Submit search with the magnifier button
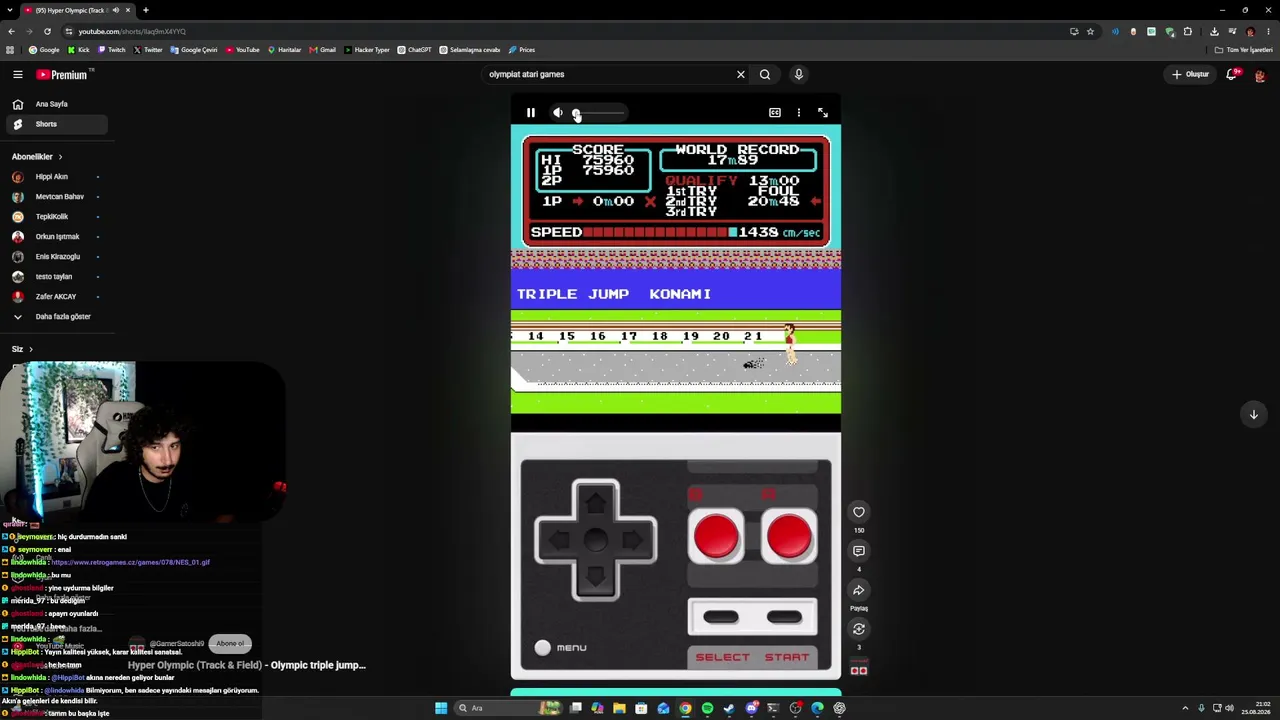The width and height of the screenshot is (1280, 720). [x=765, y=74]
